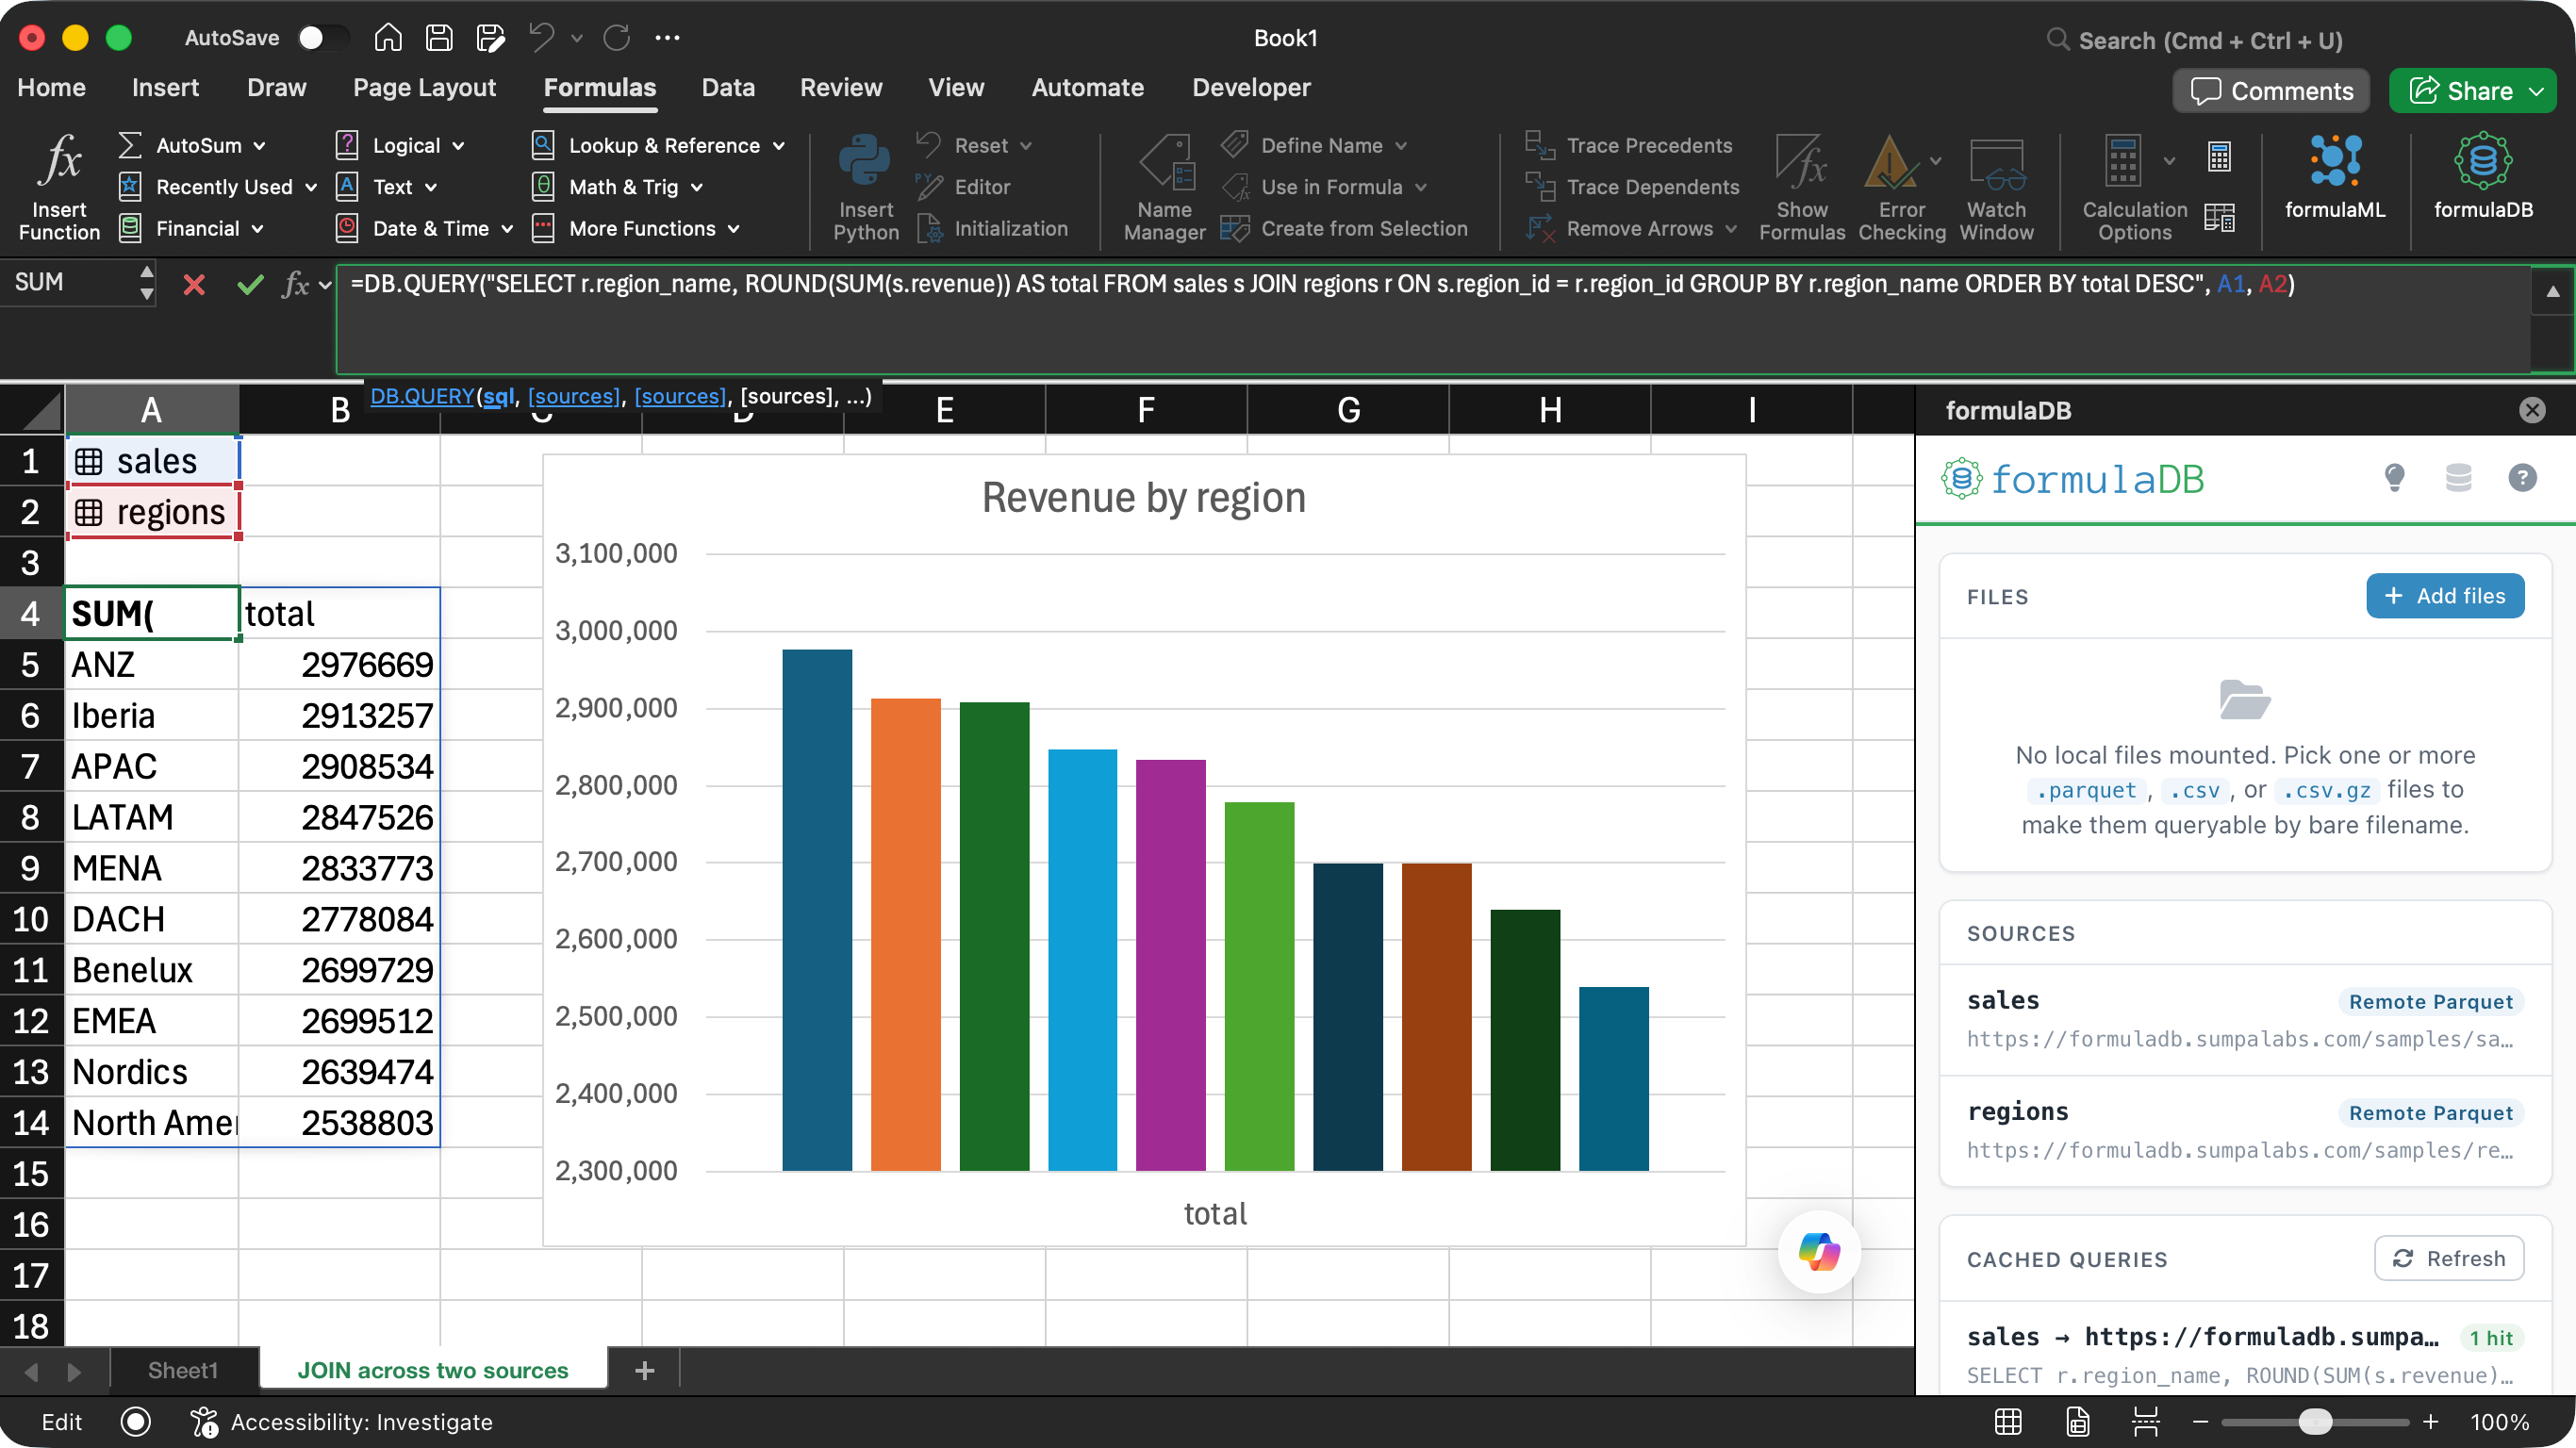Open the Lookup & Reference dropdown
Image resolution: width=2576 pixels, height=1448 pixels.
click(x=658, y=145)
